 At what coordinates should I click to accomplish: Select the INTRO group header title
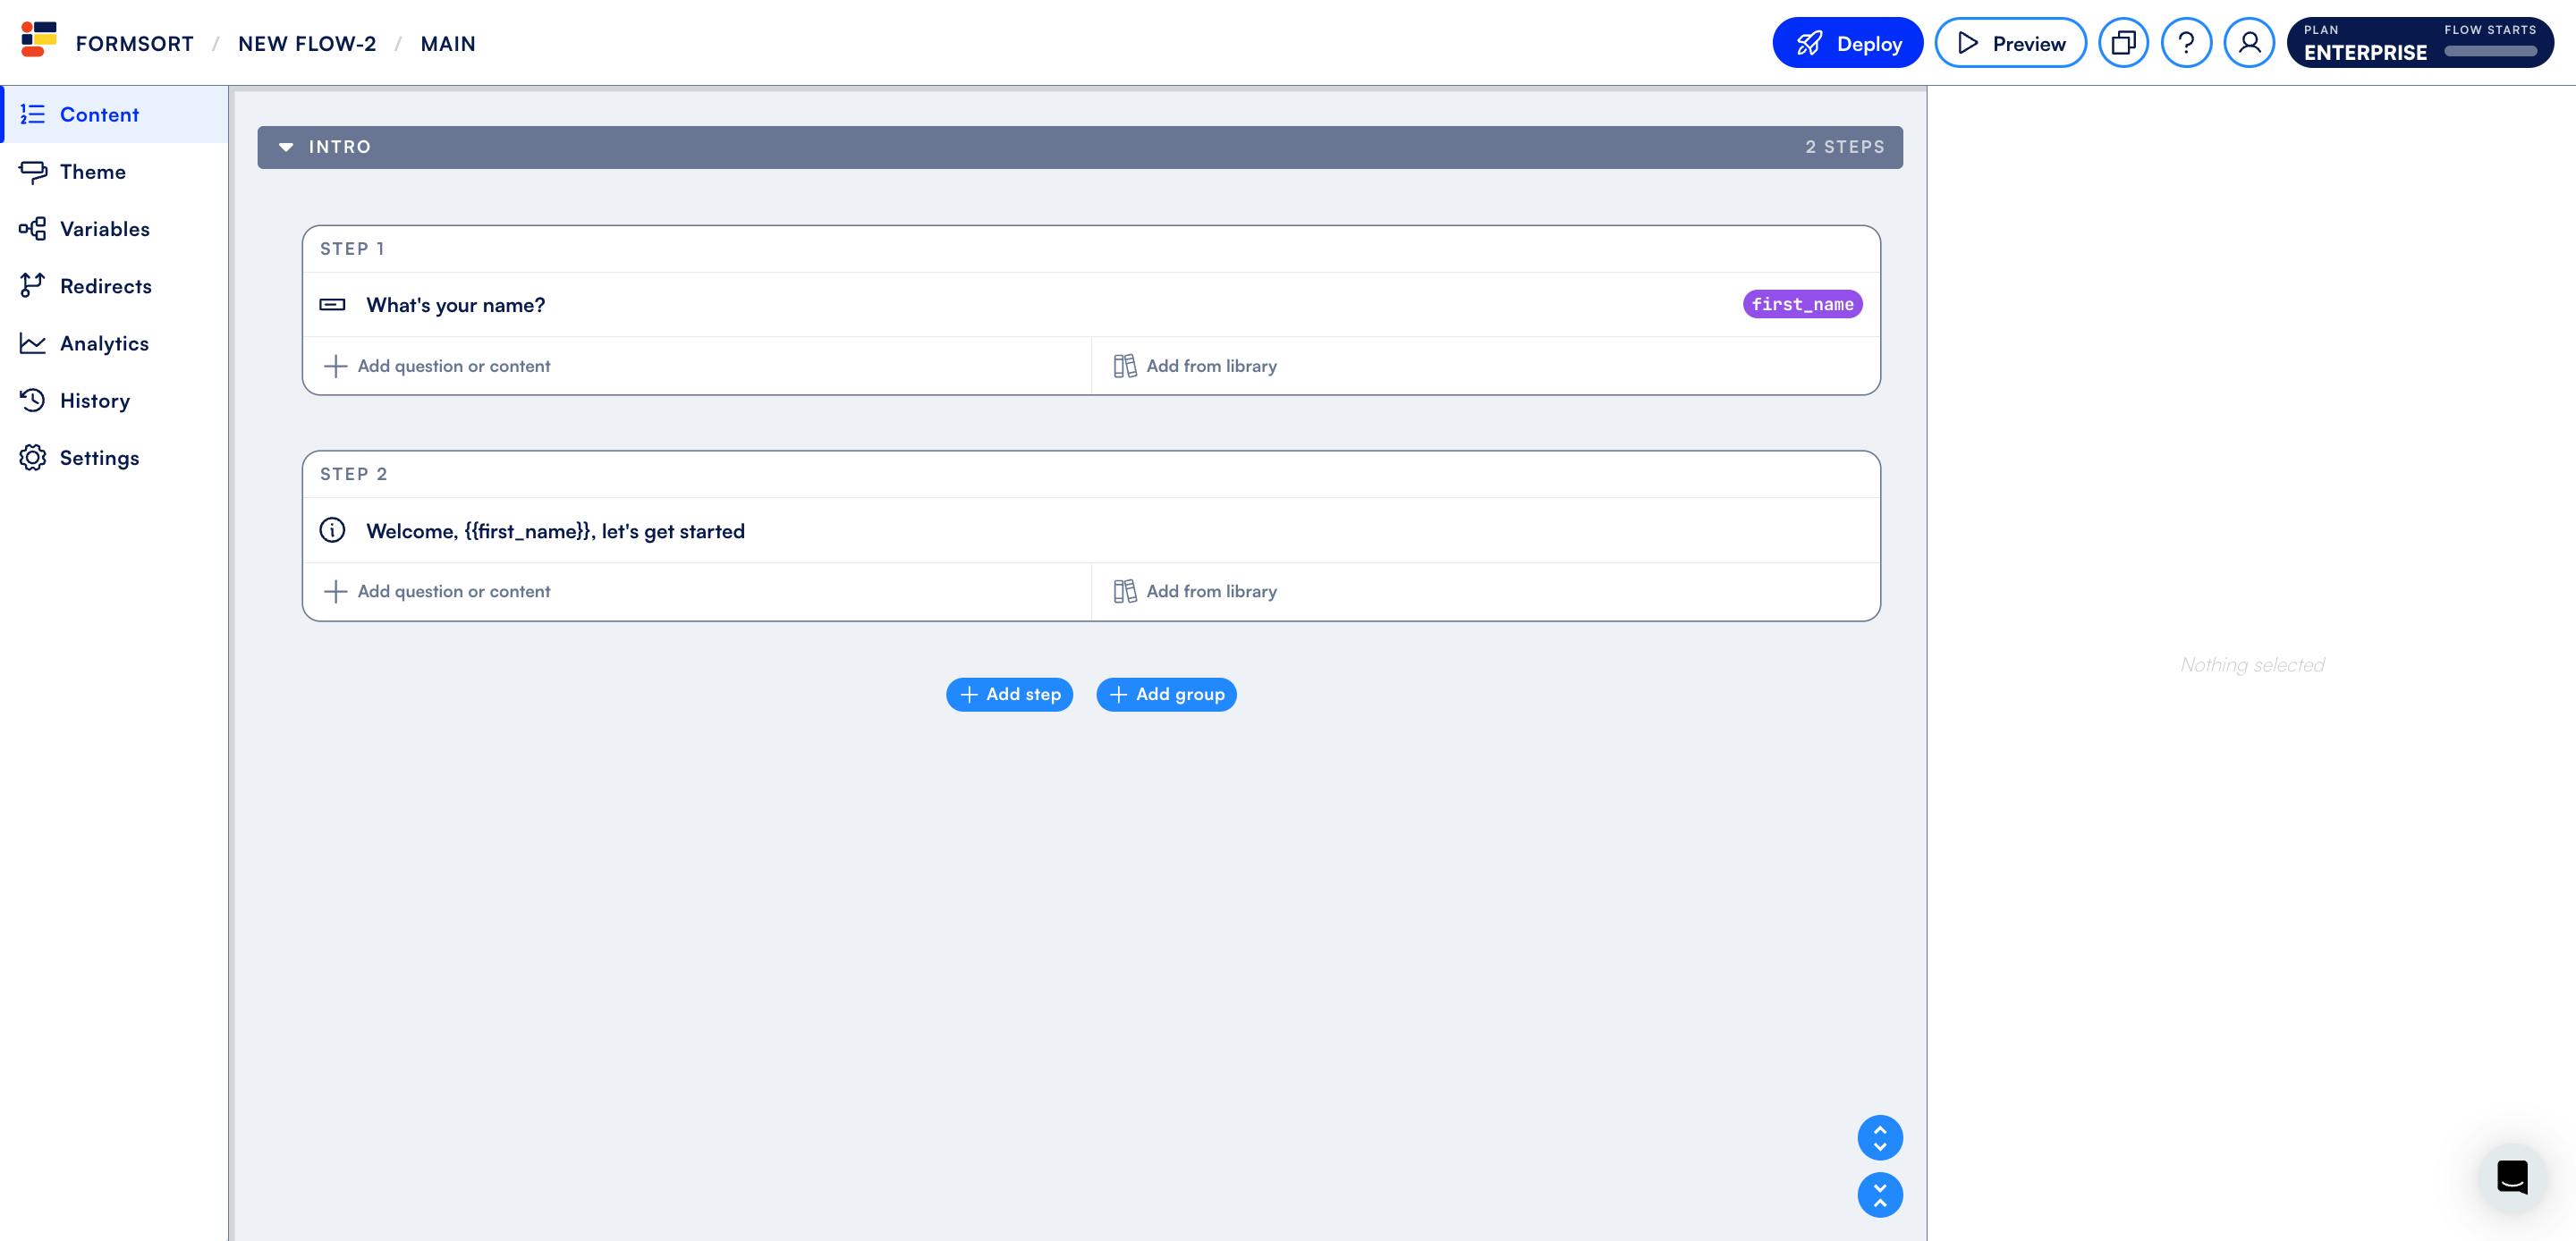click(x=340, y=147)
